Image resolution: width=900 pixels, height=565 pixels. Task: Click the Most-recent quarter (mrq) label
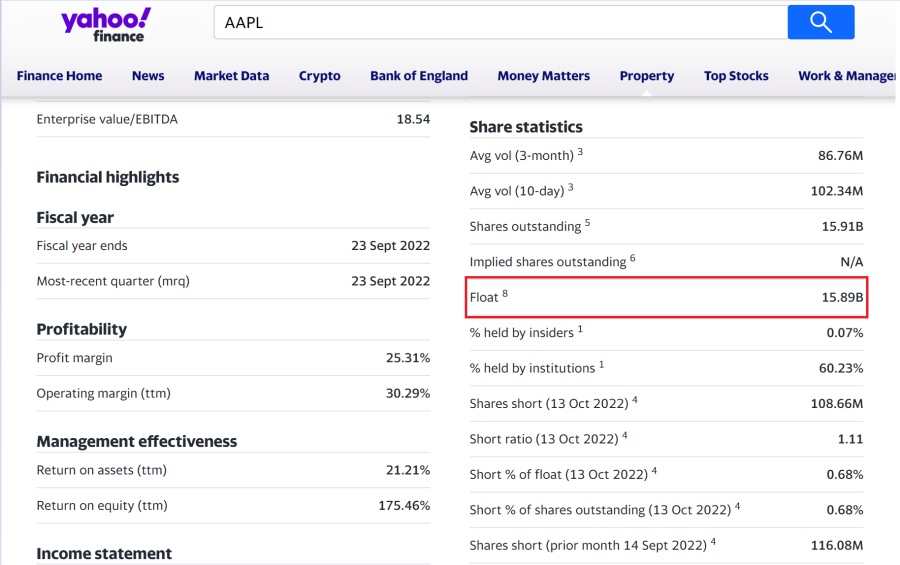[x=113, y=281]
